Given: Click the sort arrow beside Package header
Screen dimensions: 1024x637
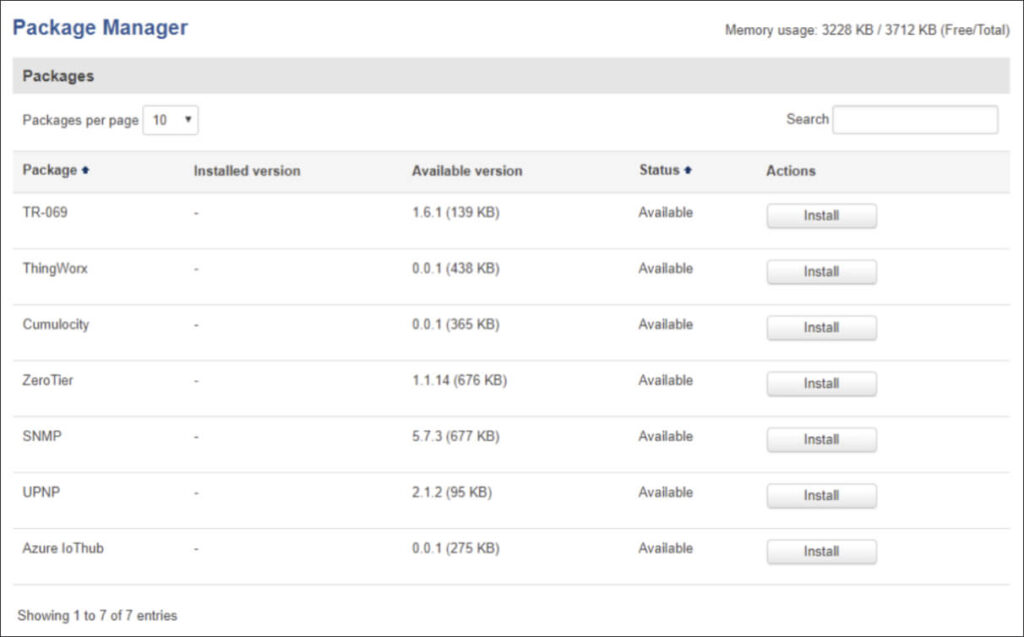Looking at the screenshot, I should 85,170.
